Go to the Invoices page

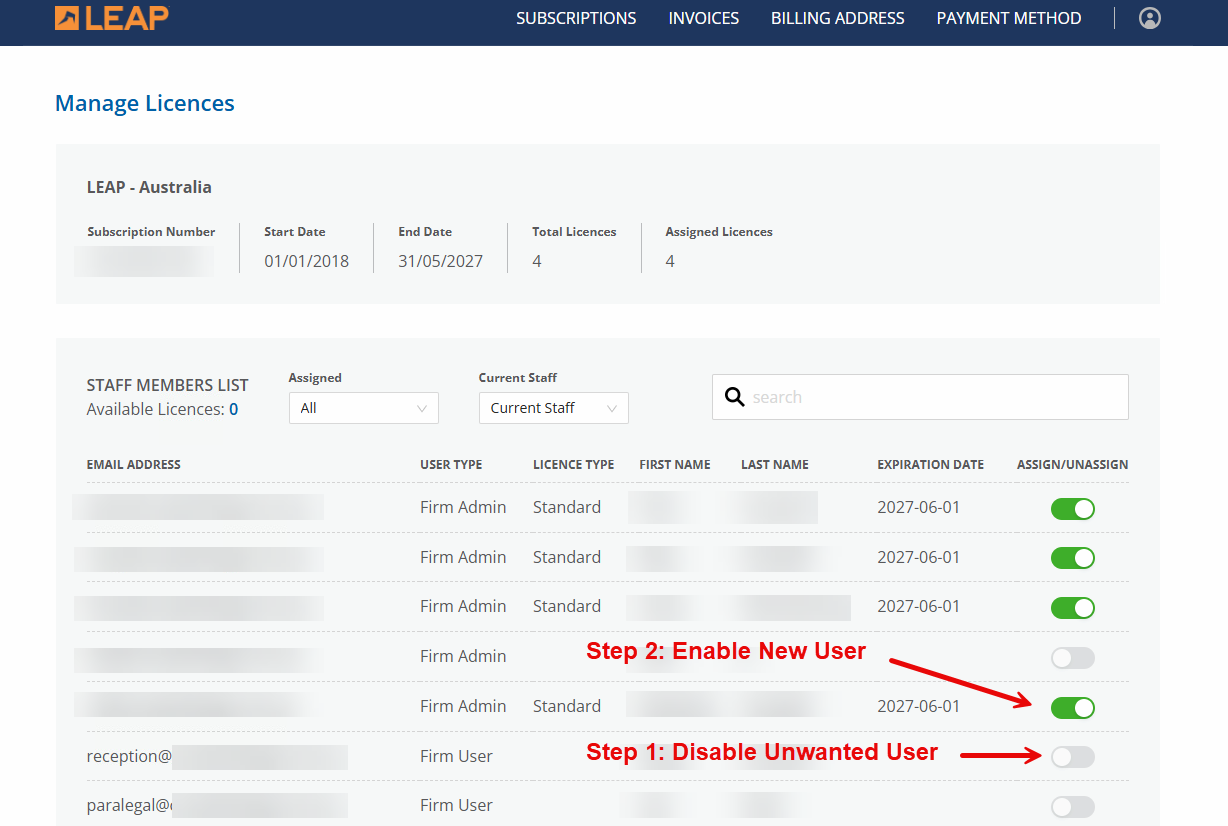point(704,18)
